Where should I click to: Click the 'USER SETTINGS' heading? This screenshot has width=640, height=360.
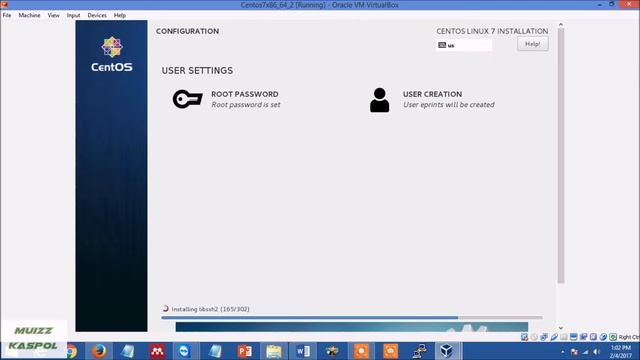tap(197, 70)
